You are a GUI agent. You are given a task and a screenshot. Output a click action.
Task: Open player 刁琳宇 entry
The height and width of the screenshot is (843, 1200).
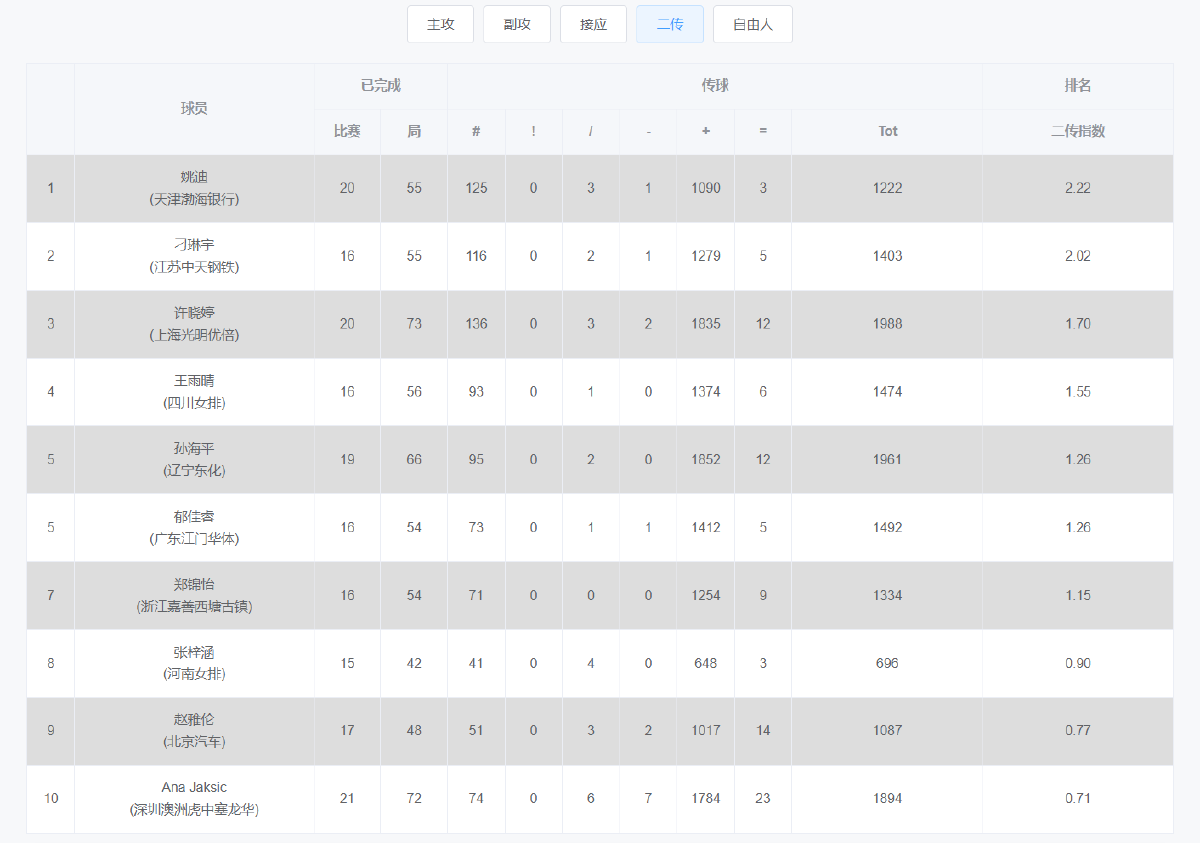(x=194, y=245)
